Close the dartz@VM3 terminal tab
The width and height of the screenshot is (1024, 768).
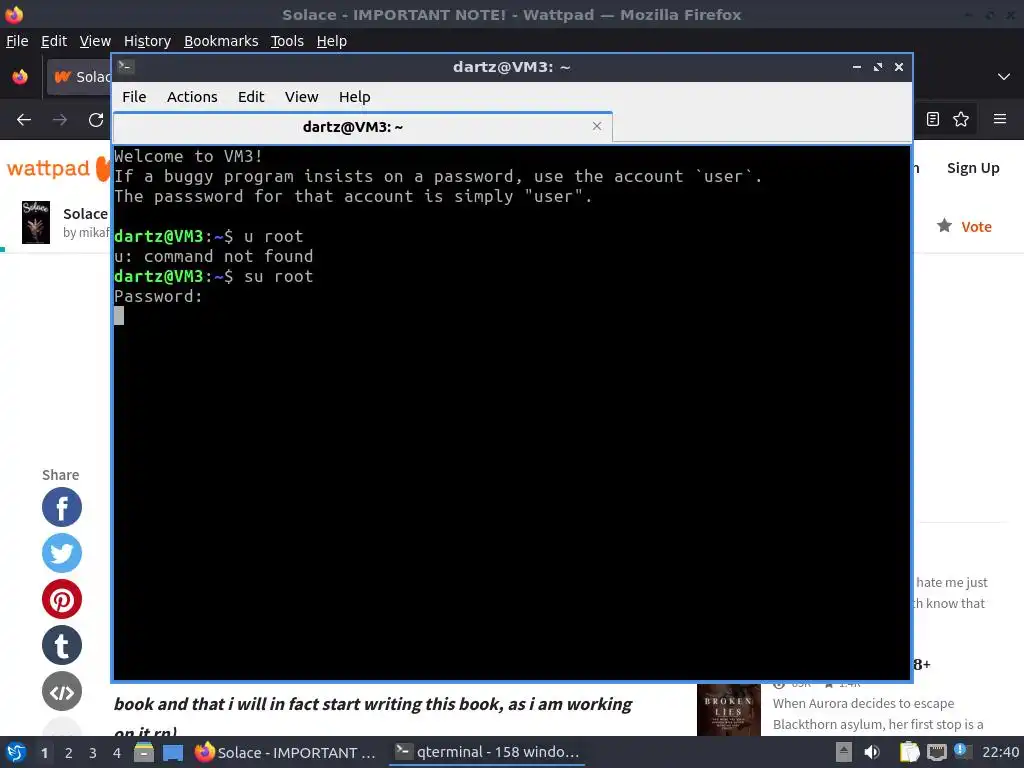[596, 126]
